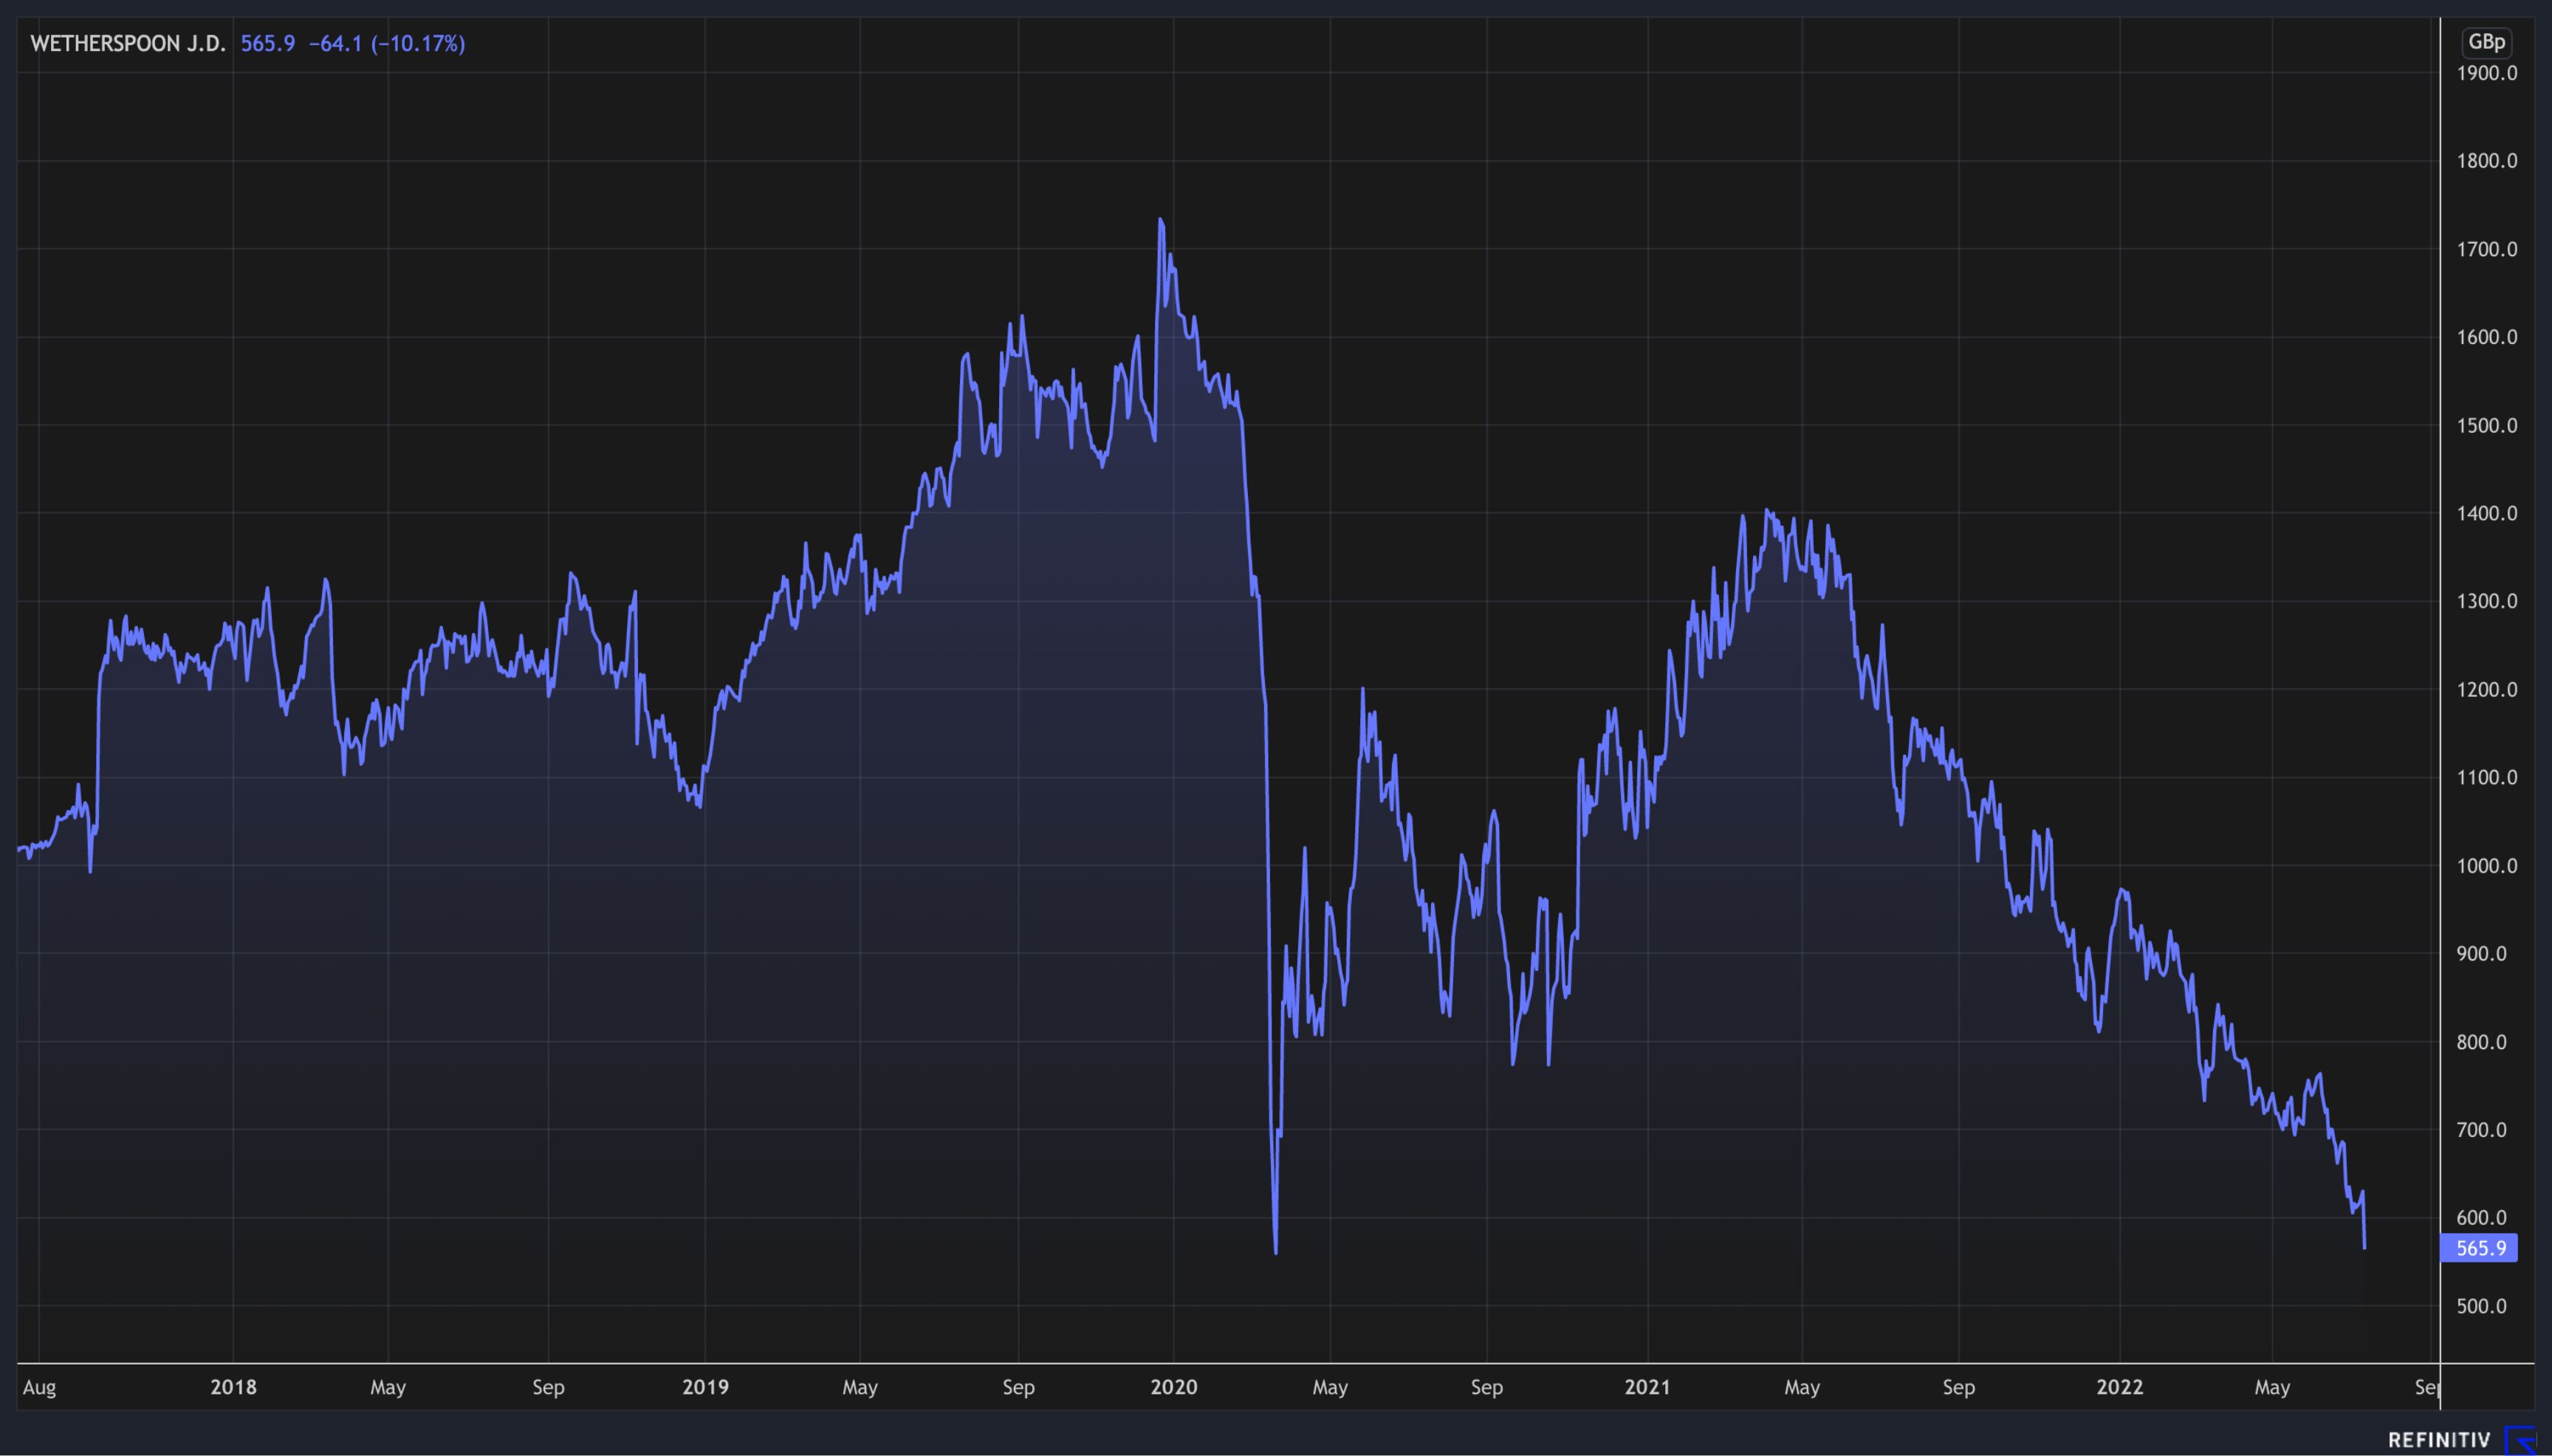Click the May label right after 2018

pos(388,1388)
